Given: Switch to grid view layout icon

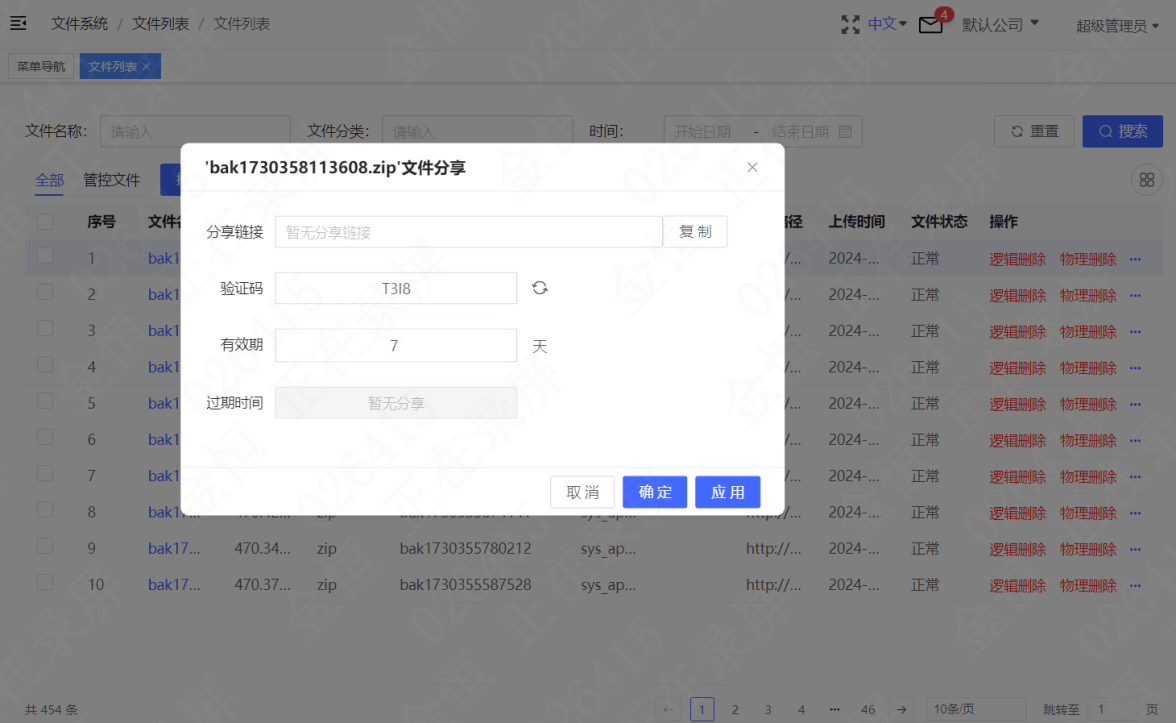Looking at the screenshot, I should click(1146, 180).
